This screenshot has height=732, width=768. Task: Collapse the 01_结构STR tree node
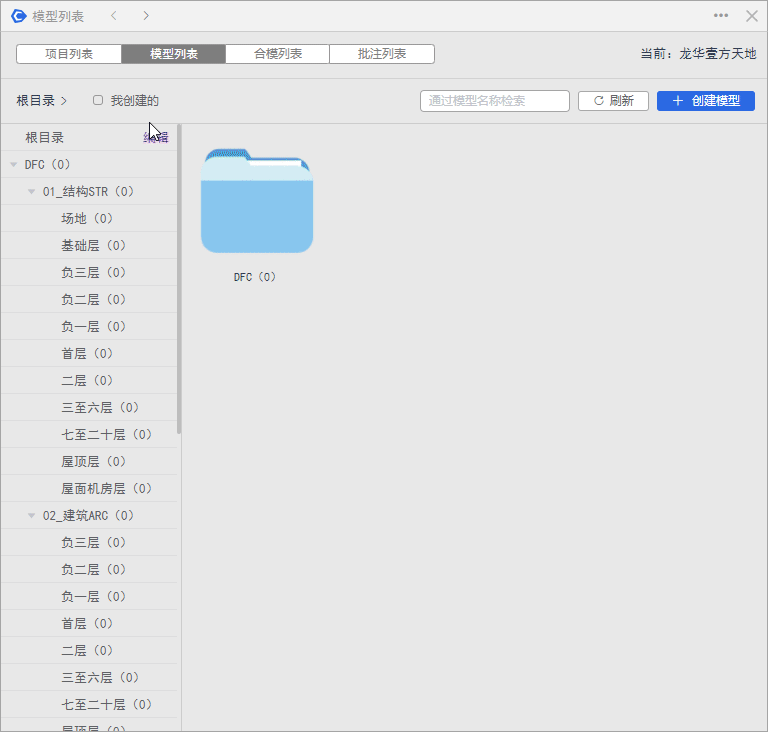(32, 191)
